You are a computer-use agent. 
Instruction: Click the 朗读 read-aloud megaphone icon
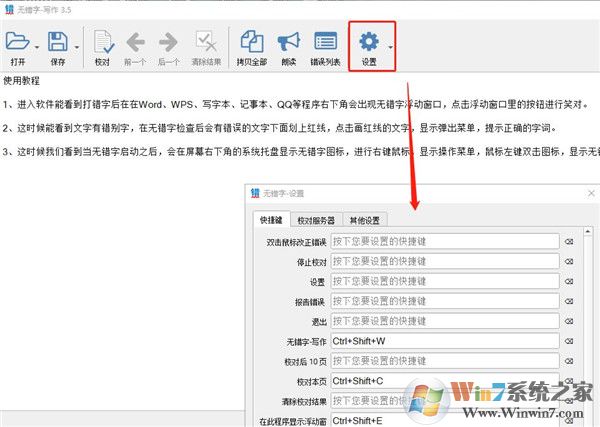pos(289,41)
